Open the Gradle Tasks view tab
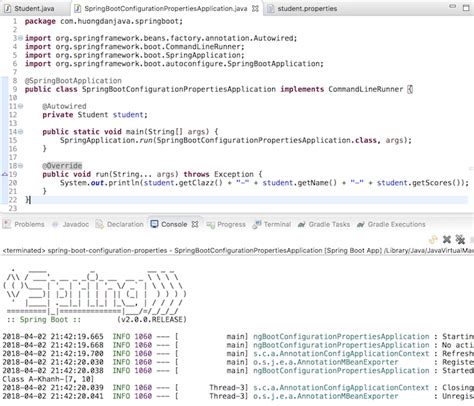 (324, 224)
